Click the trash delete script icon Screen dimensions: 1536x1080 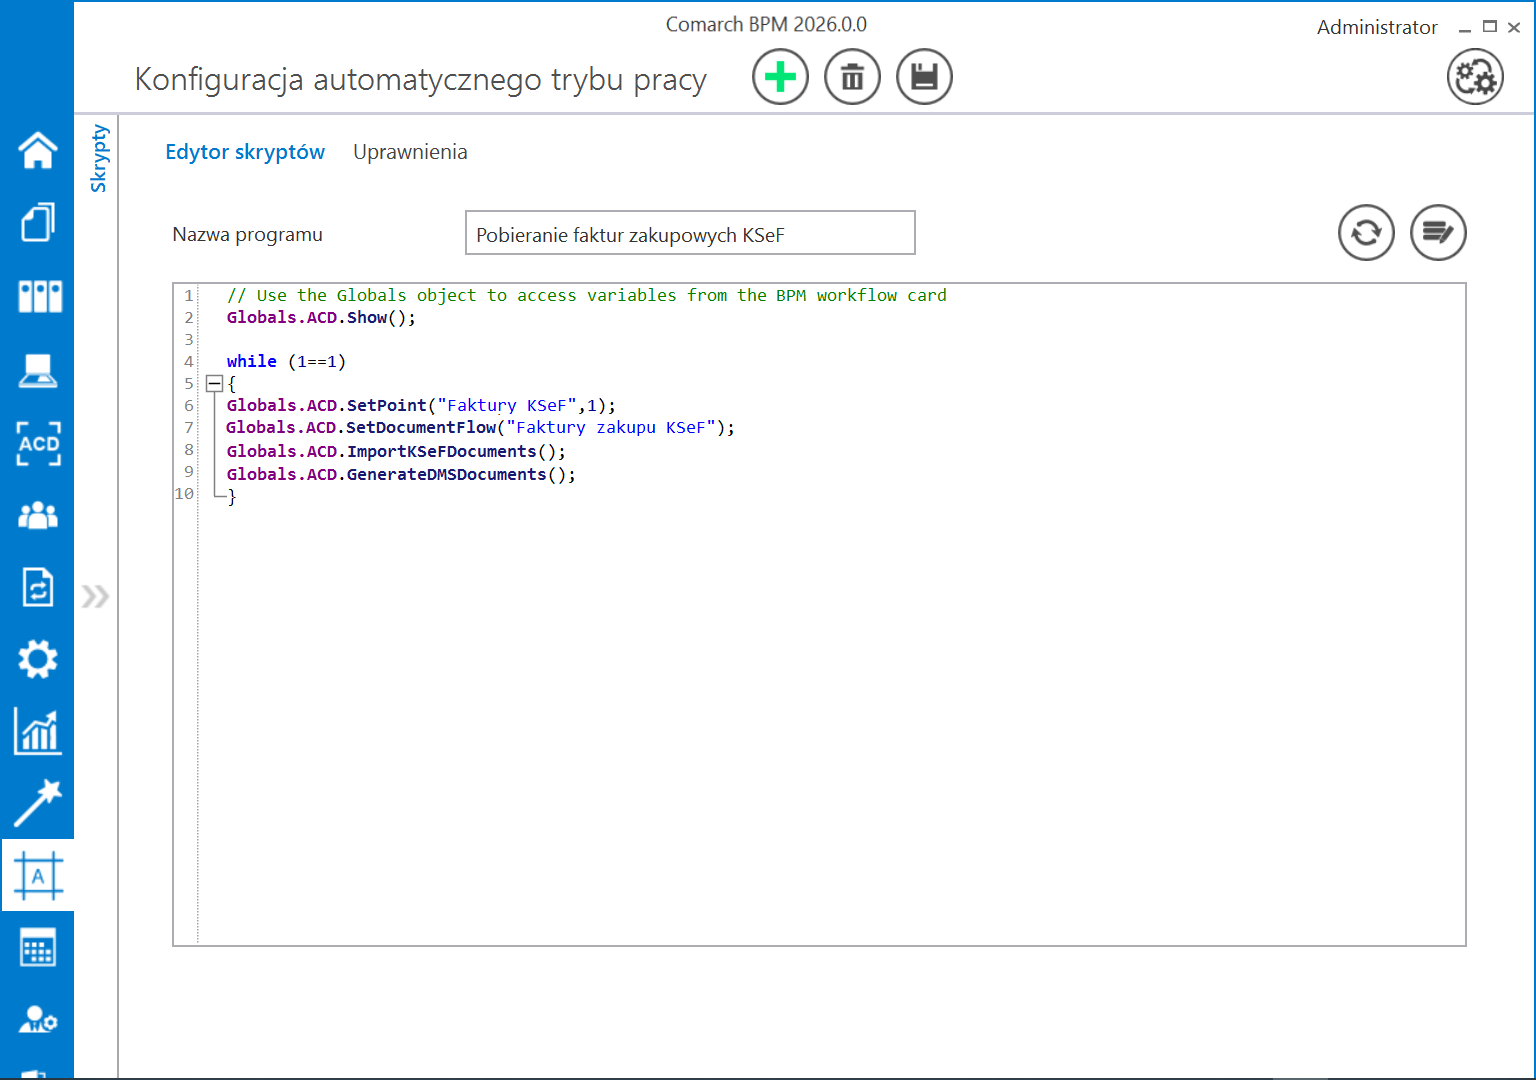[852, 77]
